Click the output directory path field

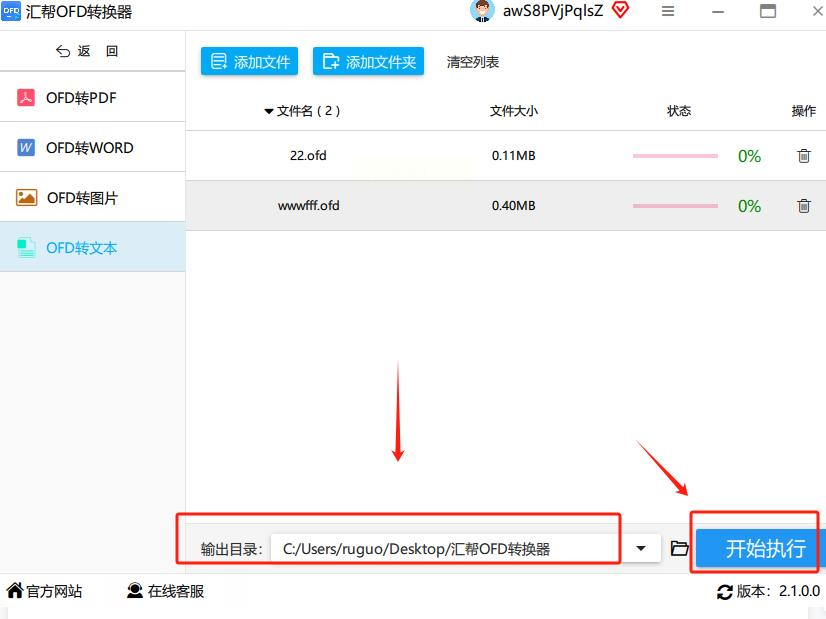pyautogui.click(x=446, y=549)
